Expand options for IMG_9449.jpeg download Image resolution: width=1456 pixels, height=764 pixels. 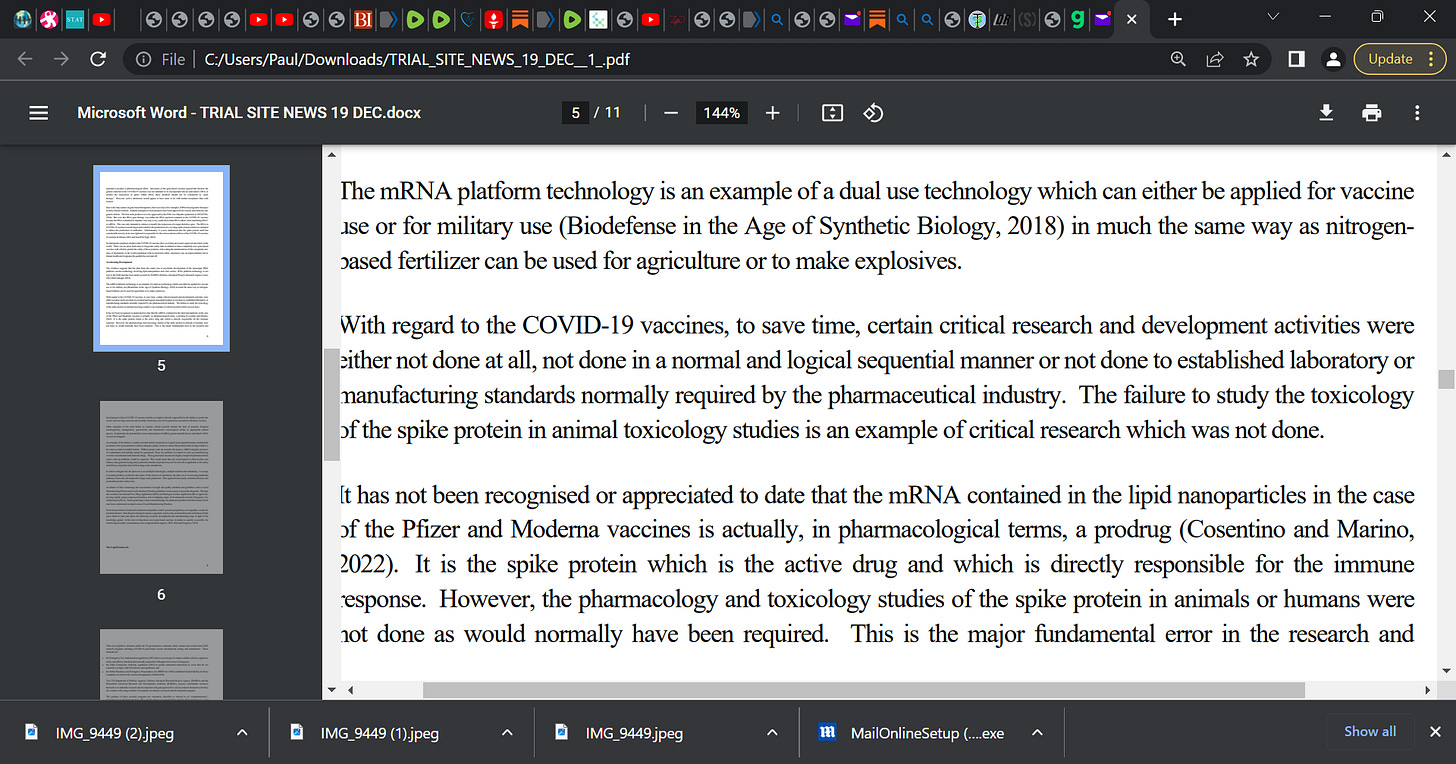771,733
